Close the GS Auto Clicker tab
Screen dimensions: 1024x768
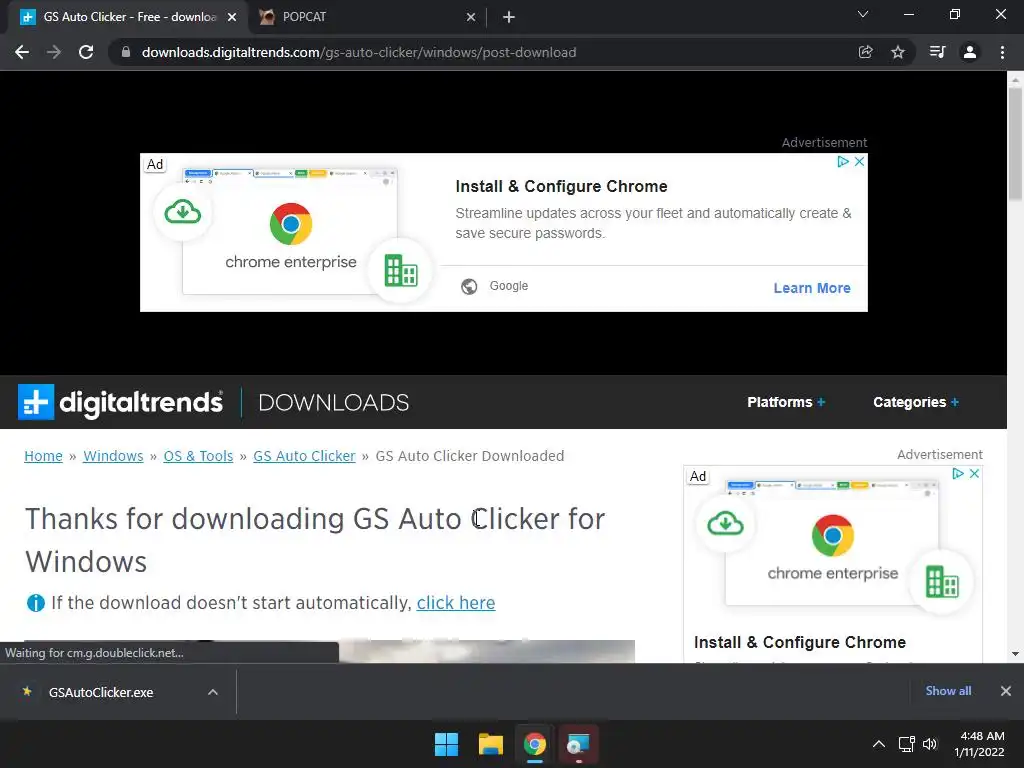pos(232,17)
